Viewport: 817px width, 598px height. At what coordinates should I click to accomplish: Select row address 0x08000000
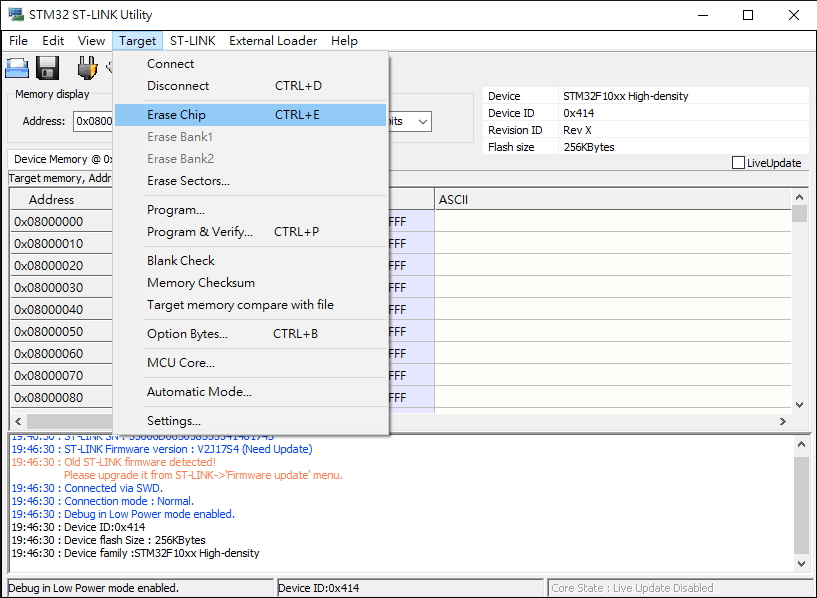[48, 222]
